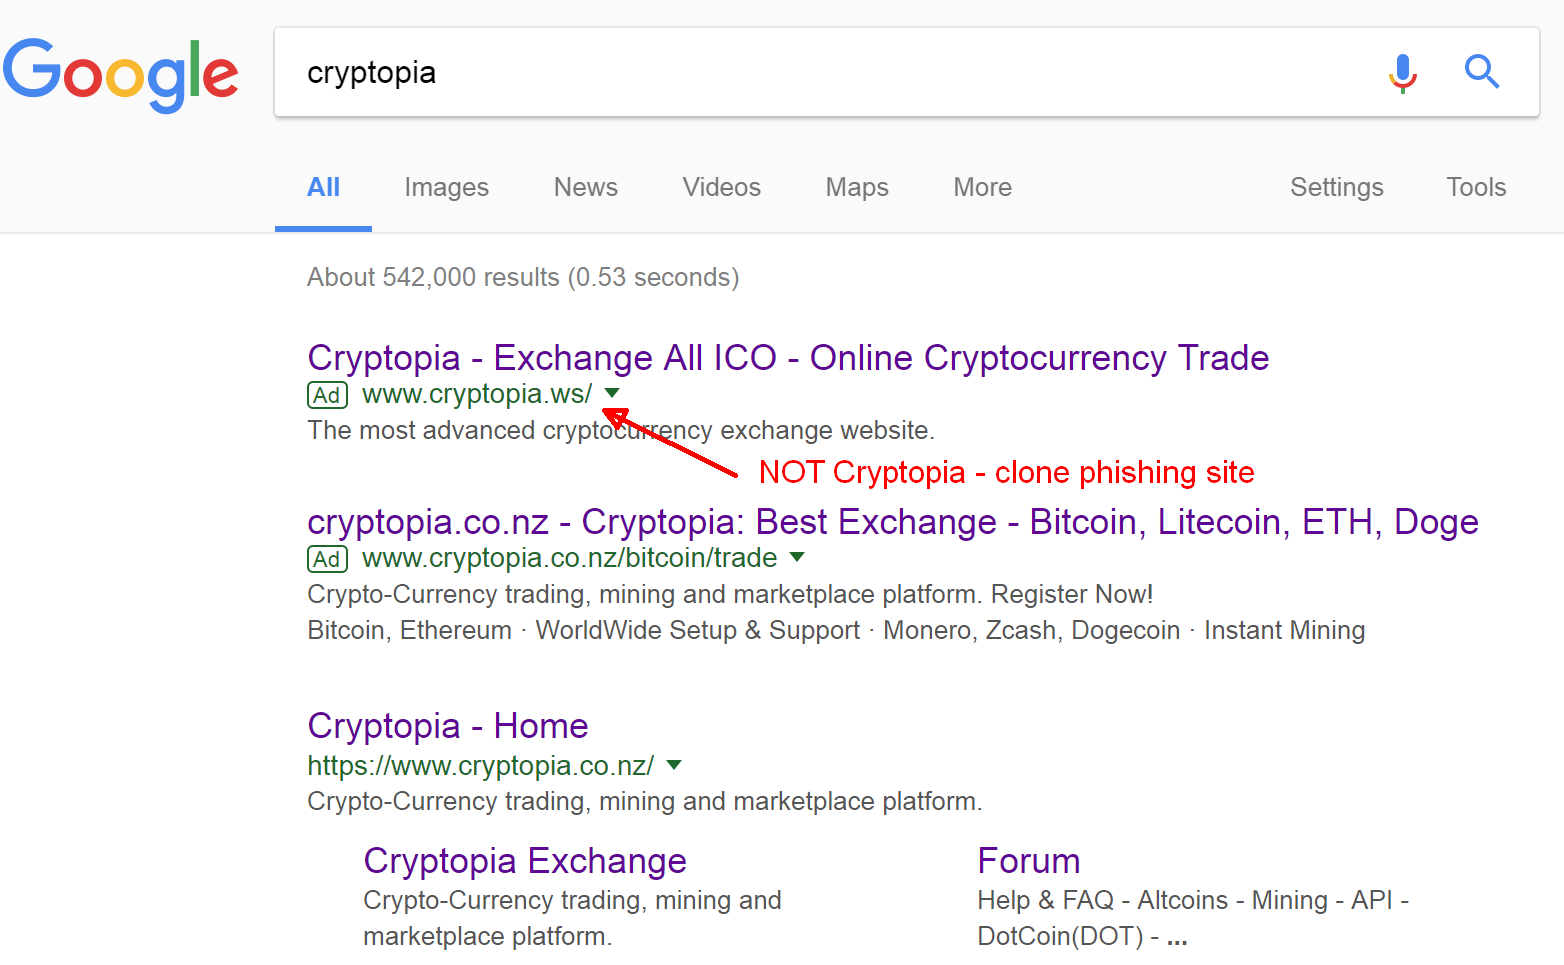Switch to the News tab
1564x965 pixels.
[x=586, y=187]
